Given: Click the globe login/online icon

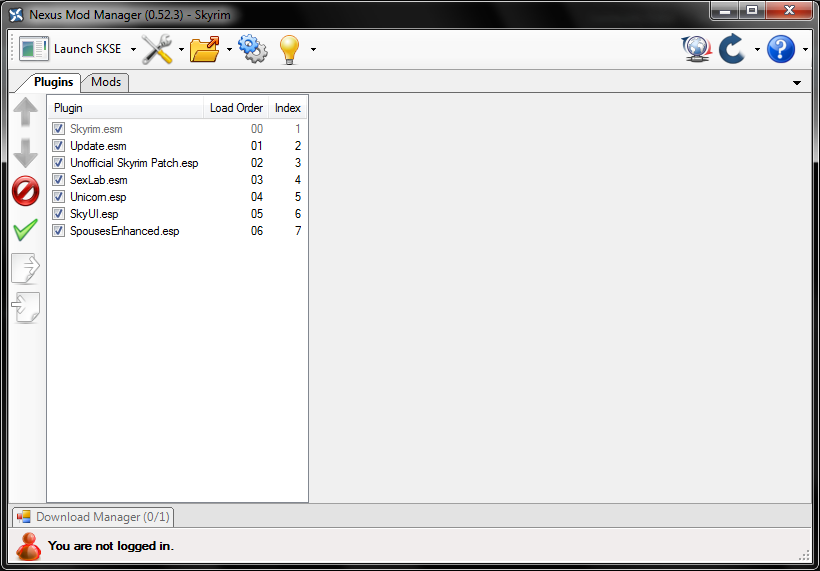Looking at the screenshot, I should click(696, 49).
